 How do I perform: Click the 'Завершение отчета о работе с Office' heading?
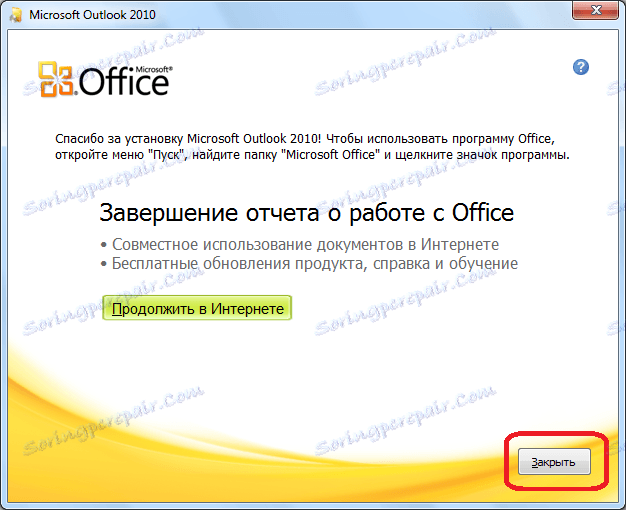[307, 212]
